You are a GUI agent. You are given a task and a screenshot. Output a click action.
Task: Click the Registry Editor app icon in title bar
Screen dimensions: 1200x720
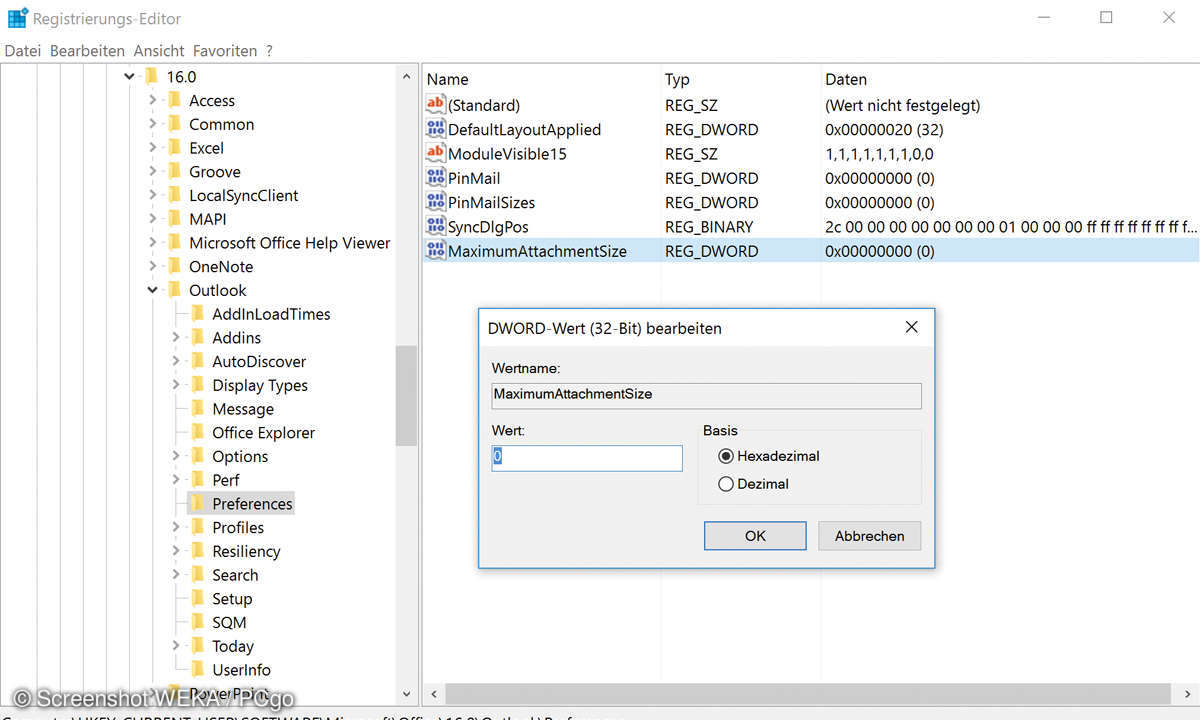click(x=17, y=18)
